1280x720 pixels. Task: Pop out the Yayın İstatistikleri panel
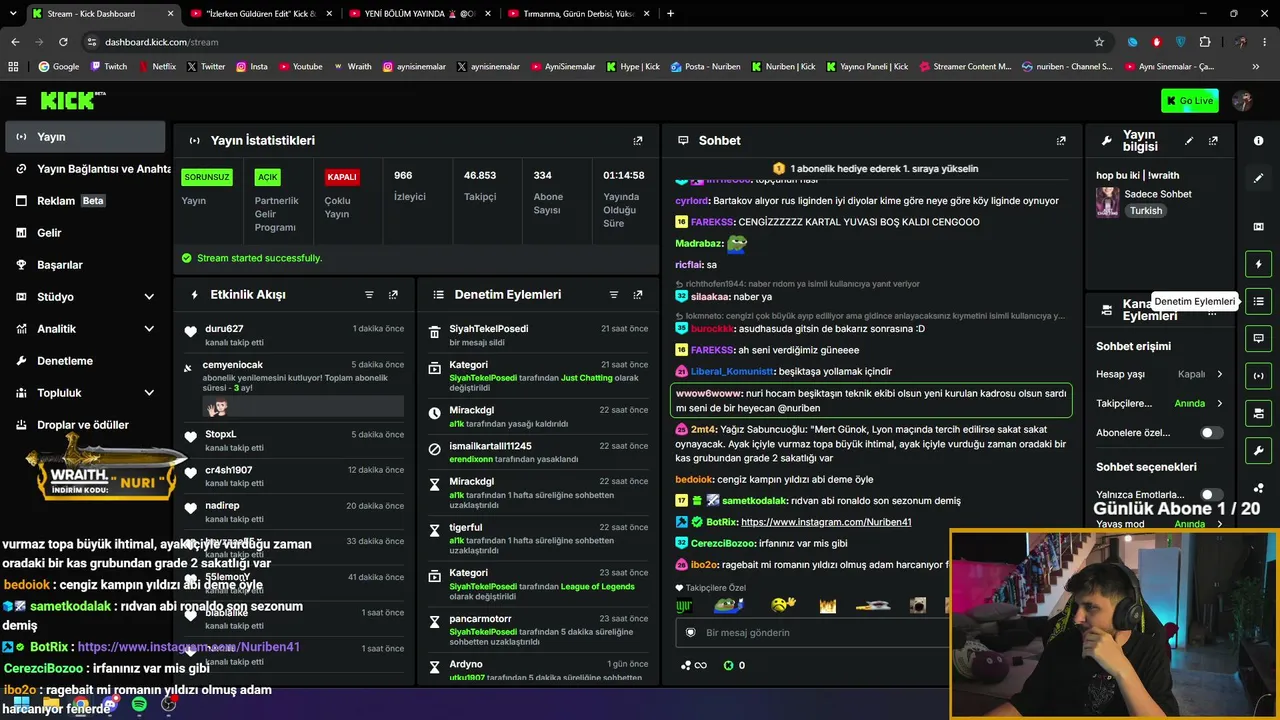pyautogui.click(x=638, y=141)
